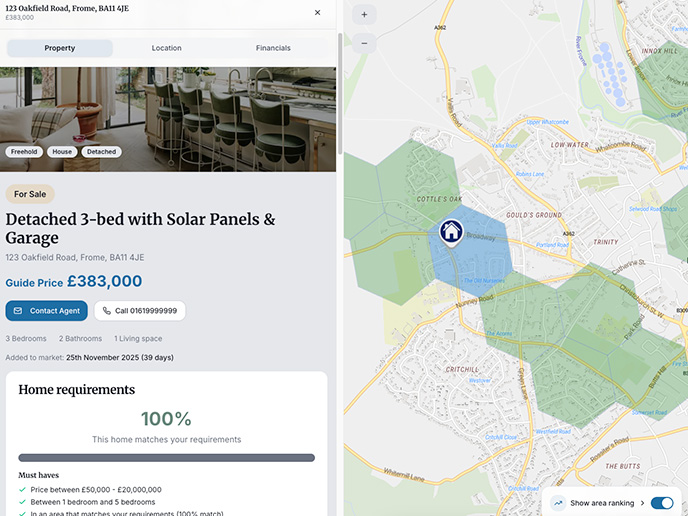This screenshot has width=688, height=516.
Task: Zoom in on the map
Action: tap(364, 15)
